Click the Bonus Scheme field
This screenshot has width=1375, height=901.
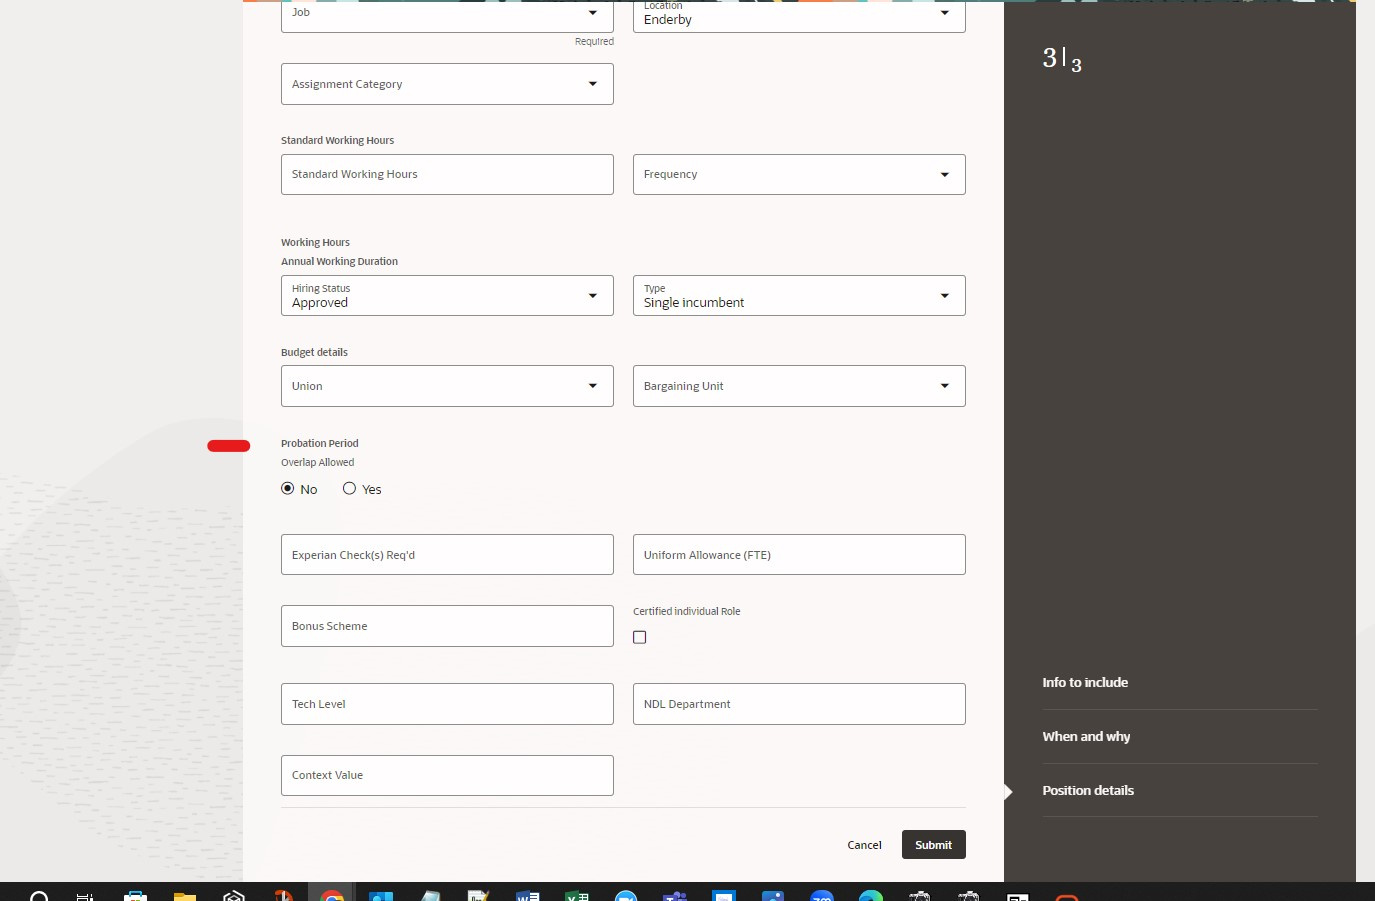pos(447,626)
